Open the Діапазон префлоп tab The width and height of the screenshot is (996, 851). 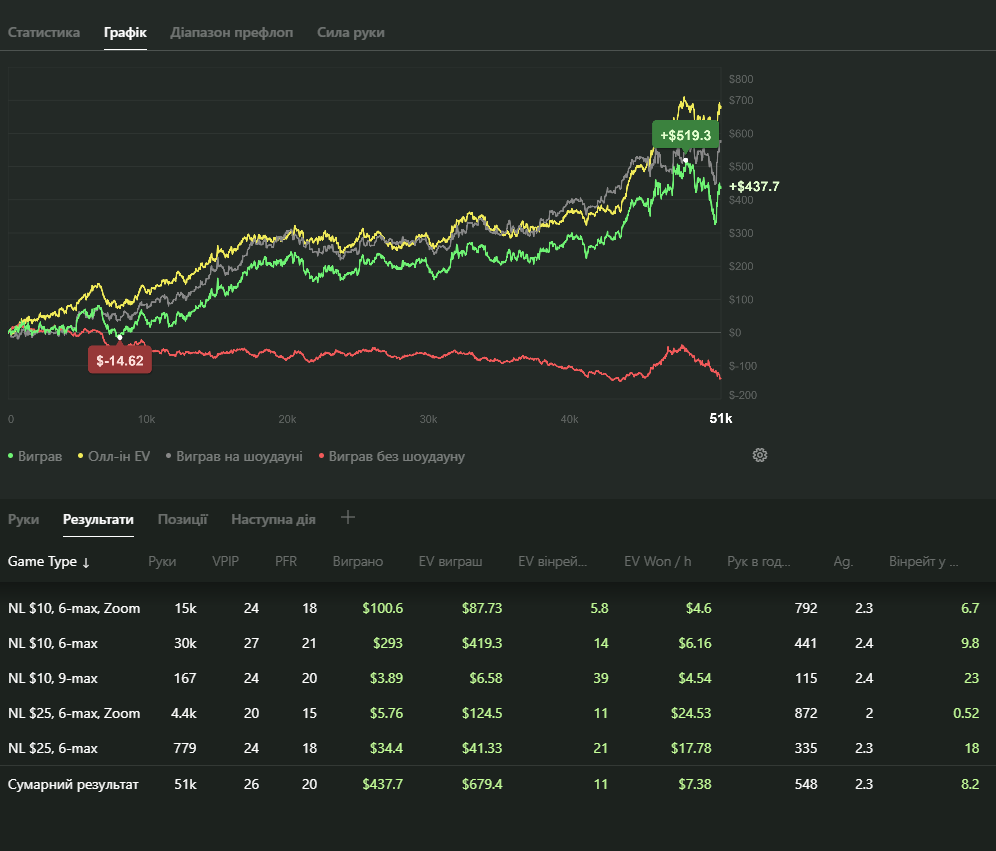click(232, 32)
